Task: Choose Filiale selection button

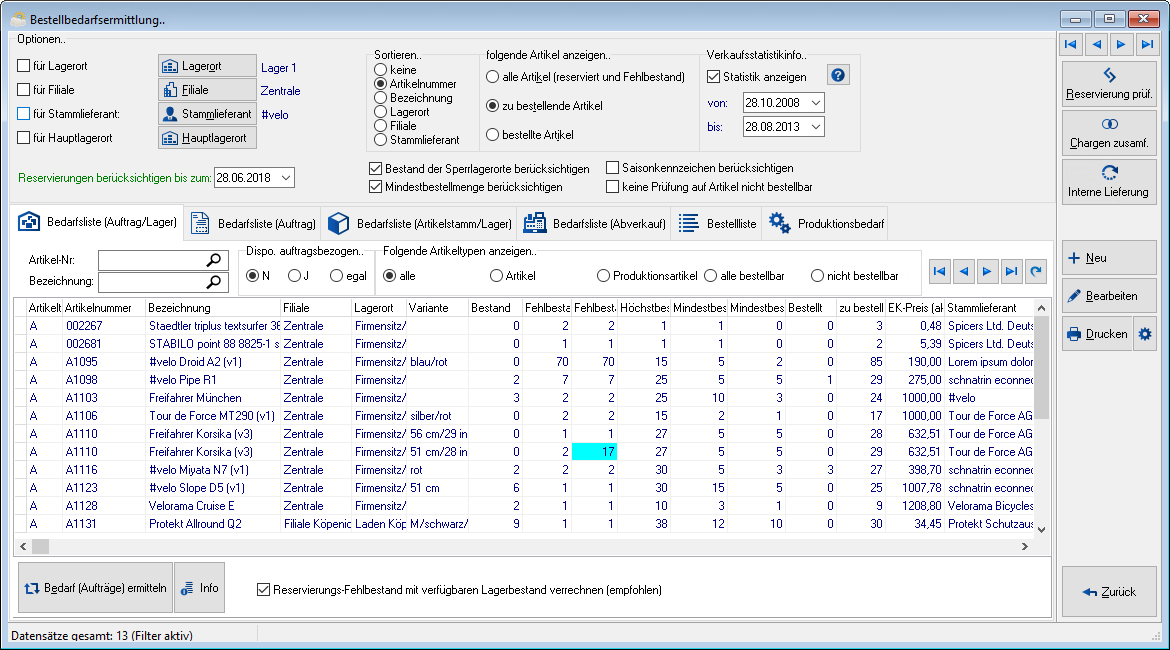Action: 207,90
